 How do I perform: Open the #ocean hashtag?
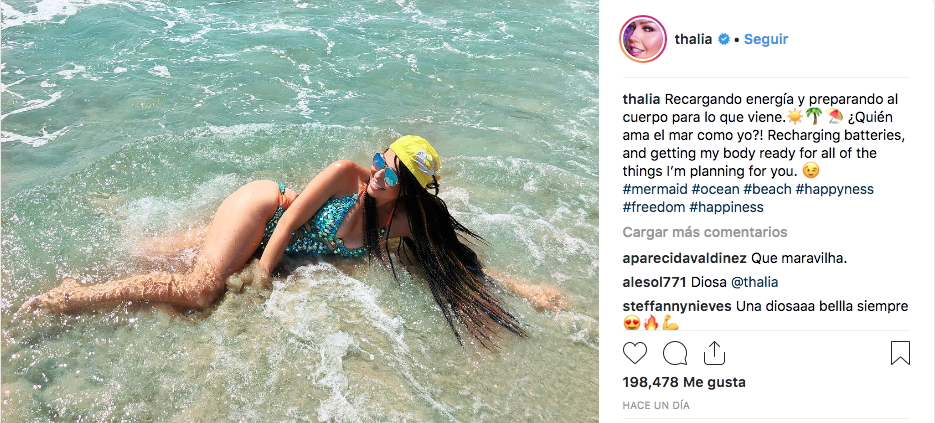click(715, 189)
